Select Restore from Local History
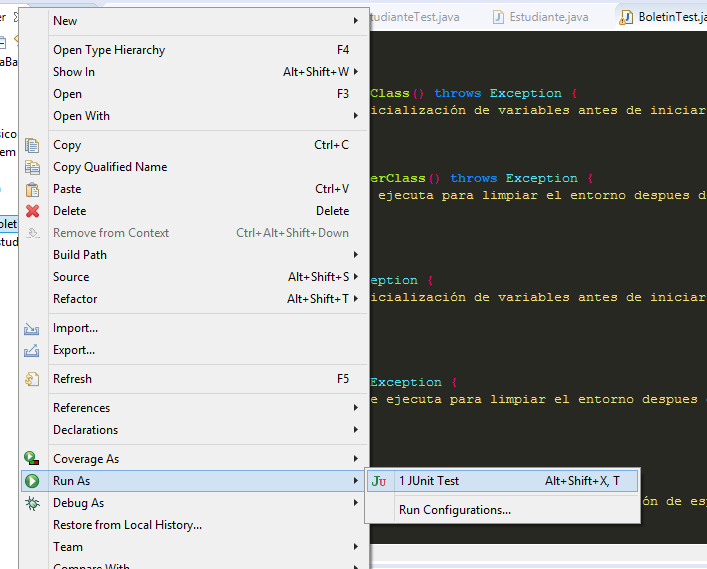 pos(127,525)
